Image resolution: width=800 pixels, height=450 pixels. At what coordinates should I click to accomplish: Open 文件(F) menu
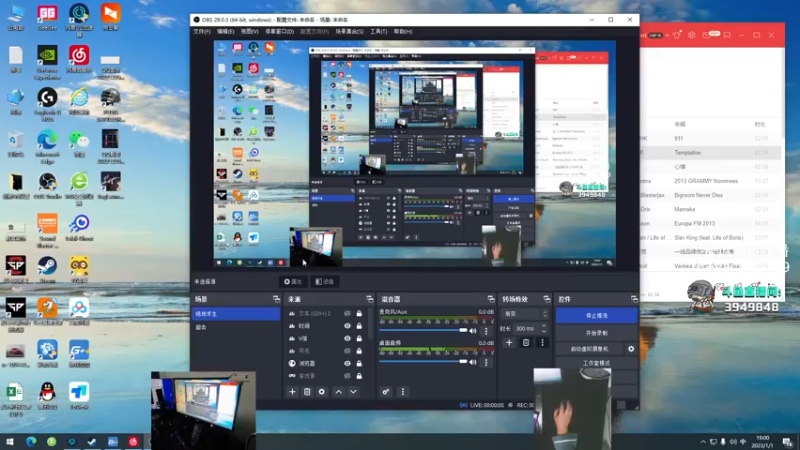click(202, 32)
